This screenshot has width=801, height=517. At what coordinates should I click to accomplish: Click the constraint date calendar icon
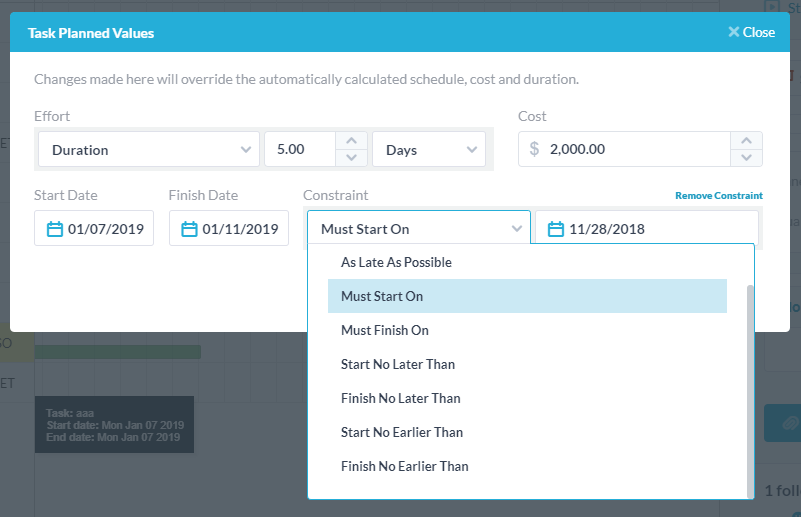click(x=556, y=229)
